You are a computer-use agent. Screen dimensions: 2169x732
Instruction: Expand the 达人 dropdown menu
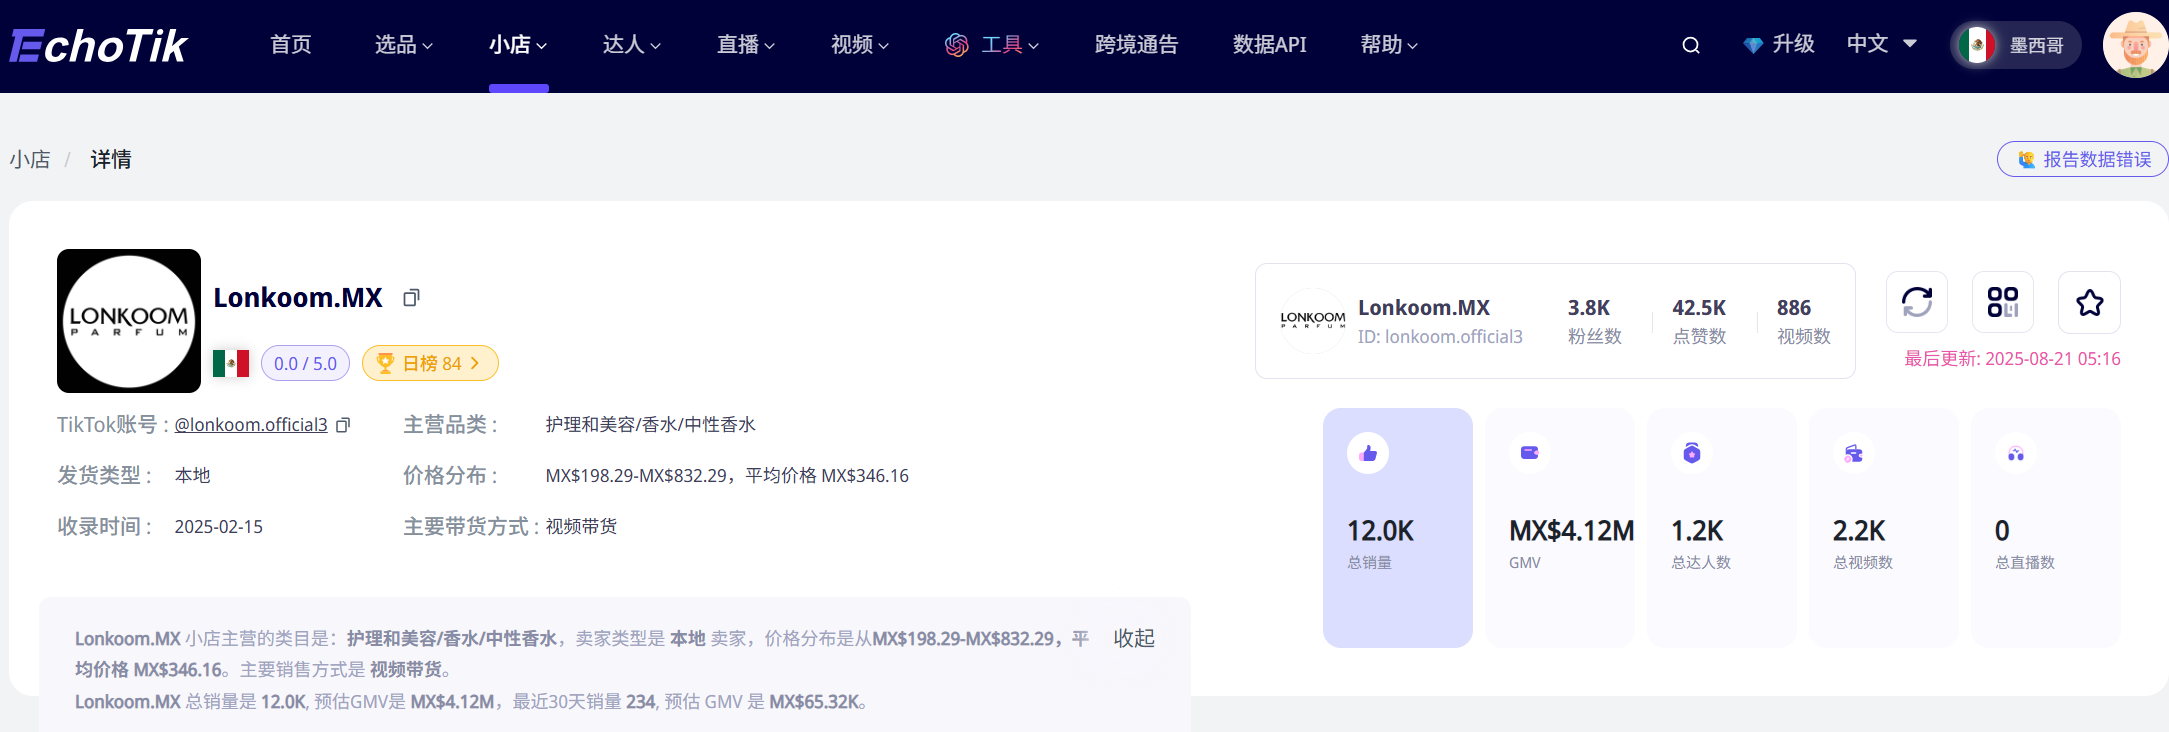(x=632, y=45)
